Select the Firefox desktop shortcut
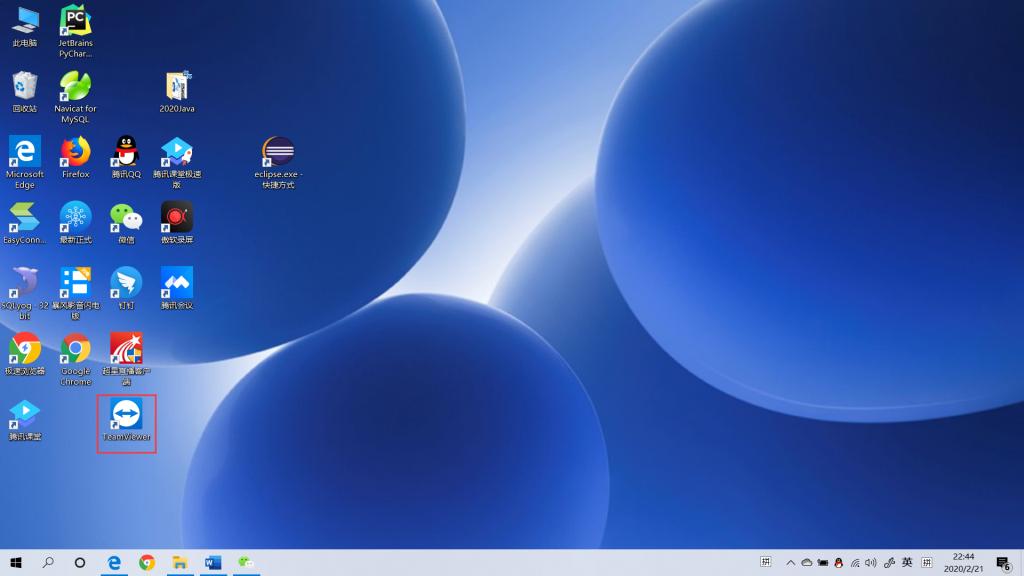Viewport: 1024px width, 576px height. 75,153
